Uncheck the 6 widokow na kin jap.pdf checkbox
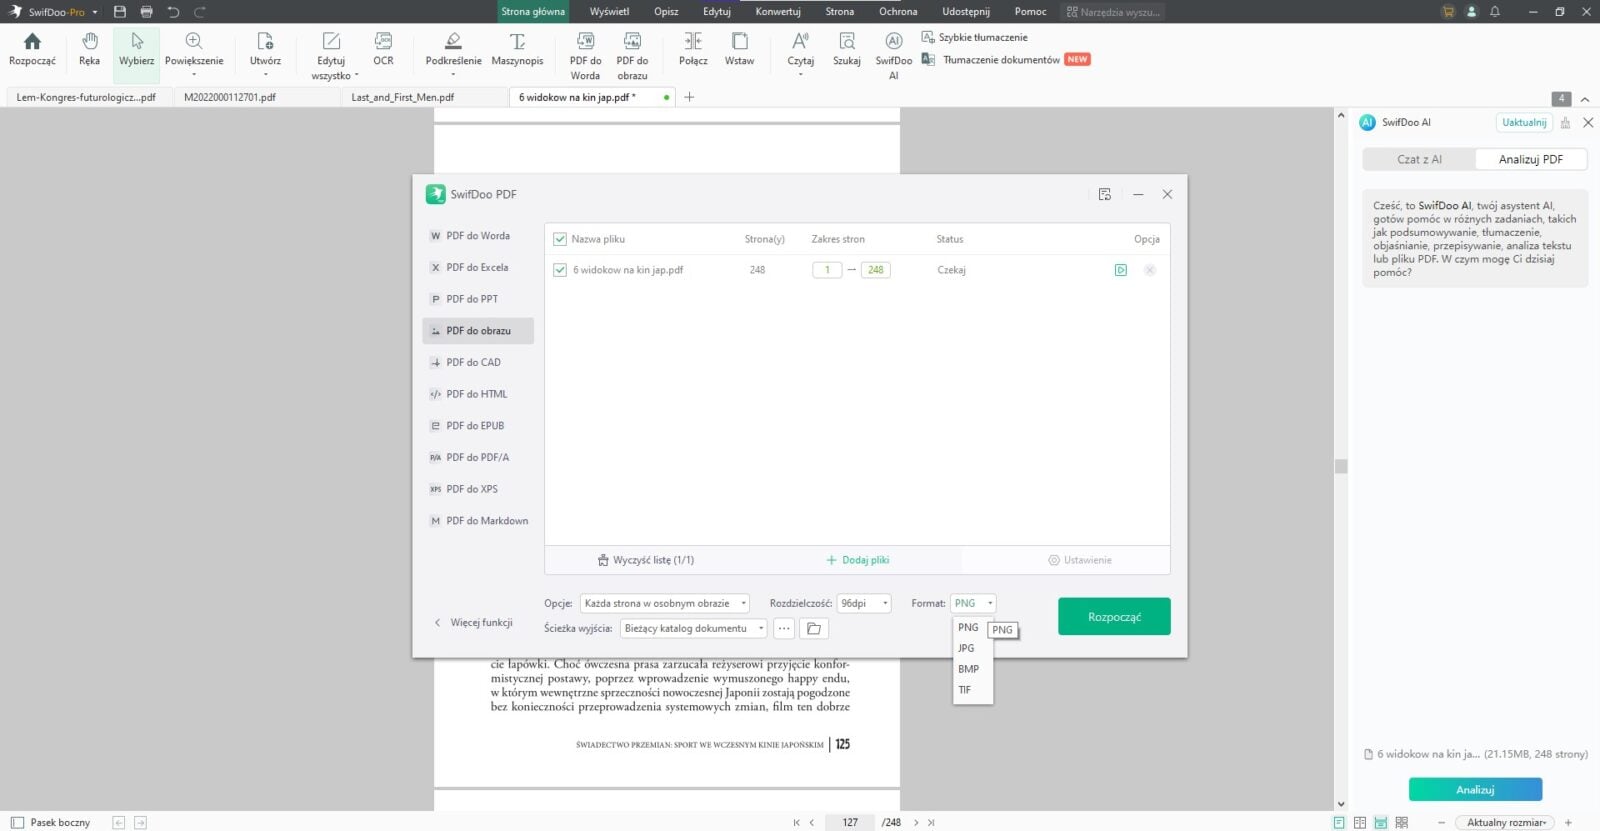1600x831 pixels. click(x=560, y=270)
